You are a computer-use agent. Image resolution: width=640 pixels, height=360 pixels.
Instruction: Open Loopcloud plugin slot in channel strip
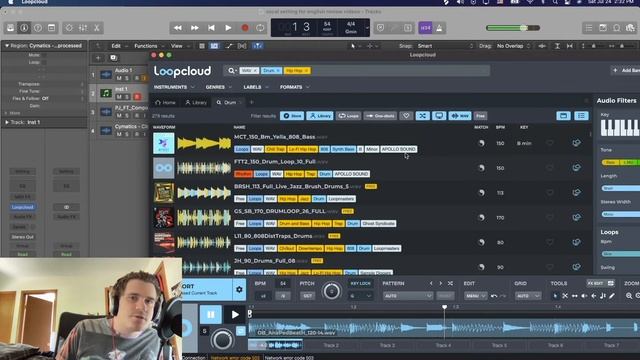[22, 207]
